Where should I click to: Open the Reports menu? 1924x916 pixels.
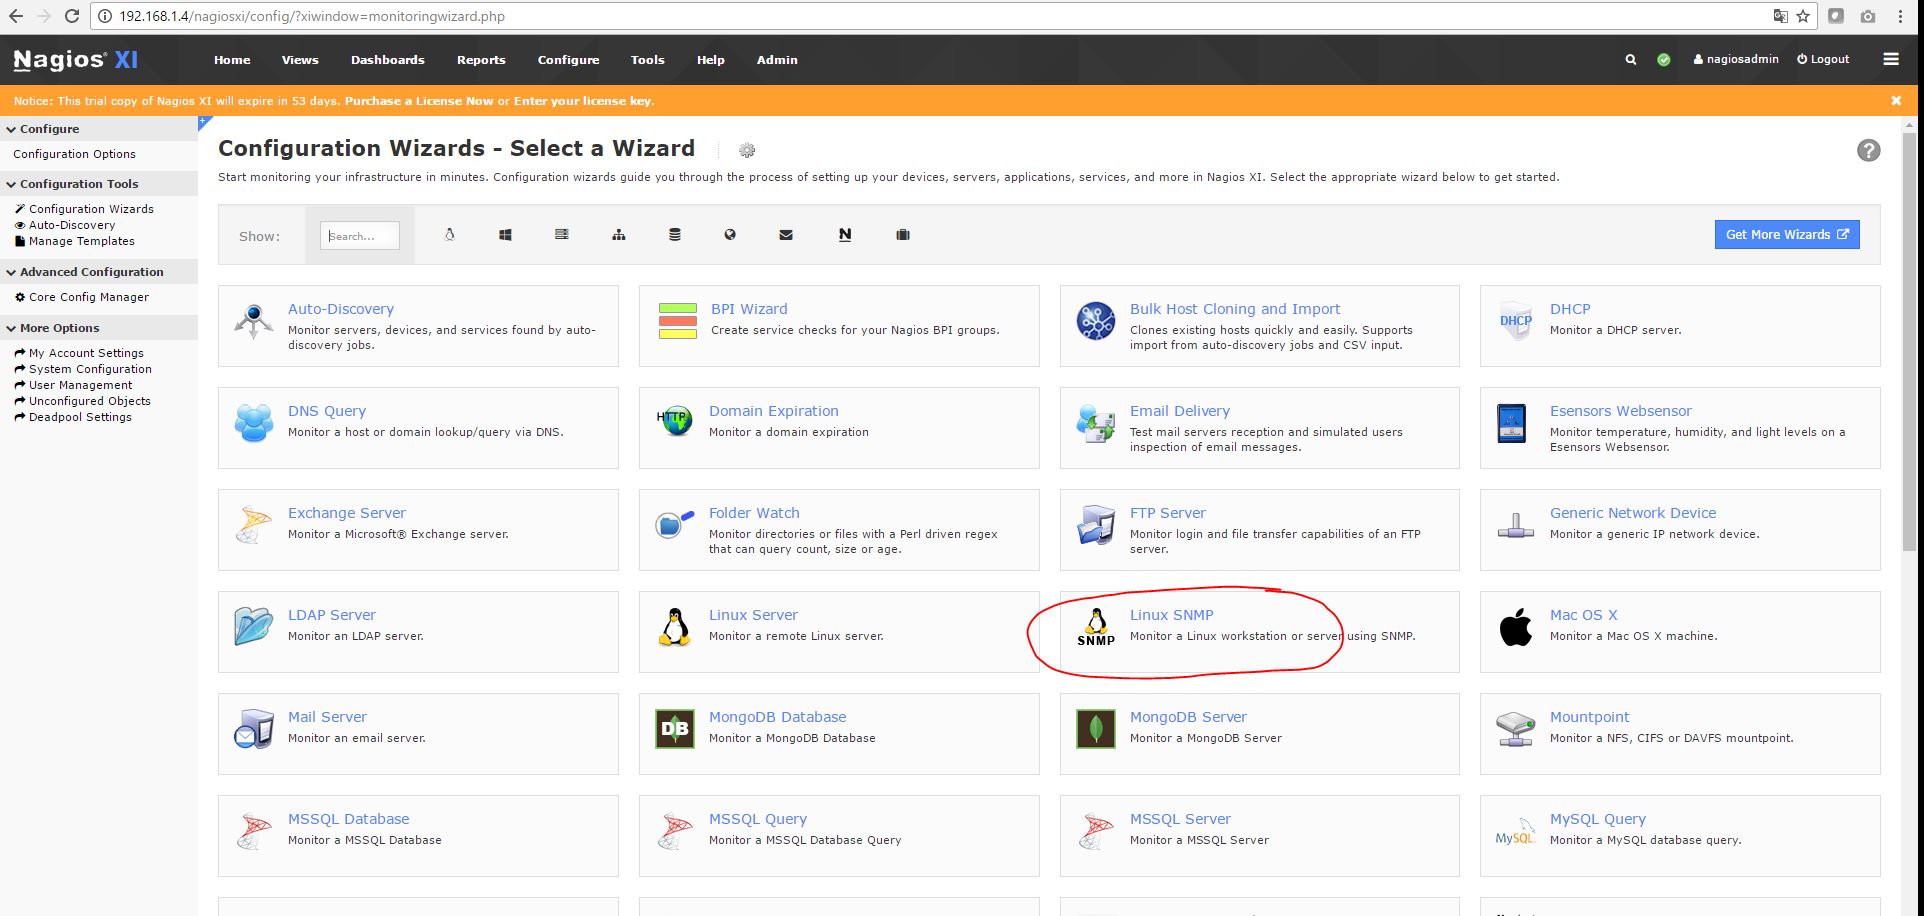tap(481, 60)
